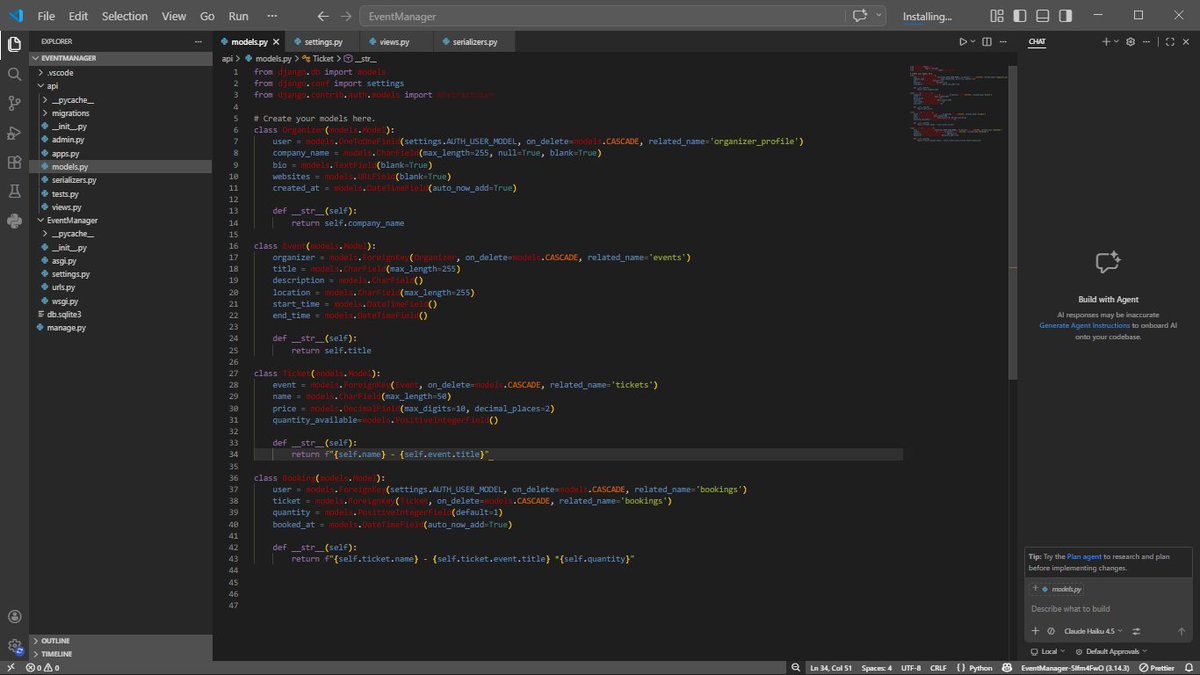This screenshot has height=675, width=1200.
Task: Open run options dropdown beside play icon
Action: pyautogui.click(x=975, y=42)
